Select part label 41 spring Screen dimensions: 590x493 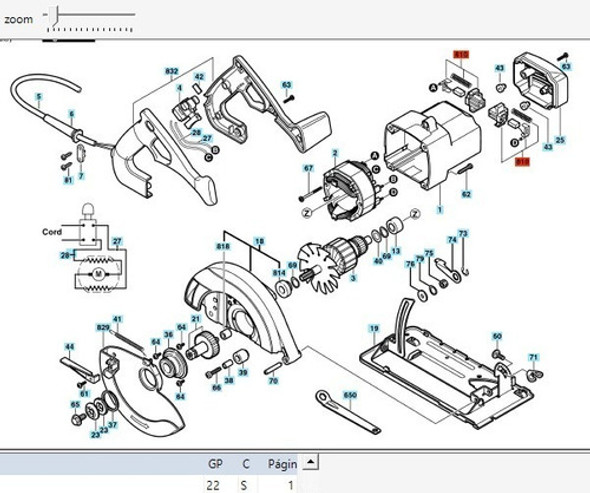point(117,320)
